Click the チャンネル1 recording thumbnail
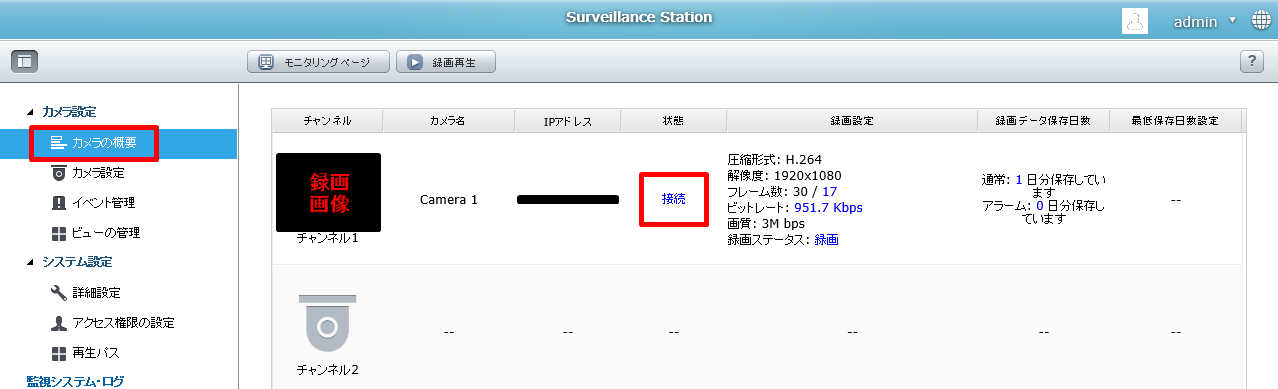The width and height of the screenshot is (1278, 389). tap(328, 193)
